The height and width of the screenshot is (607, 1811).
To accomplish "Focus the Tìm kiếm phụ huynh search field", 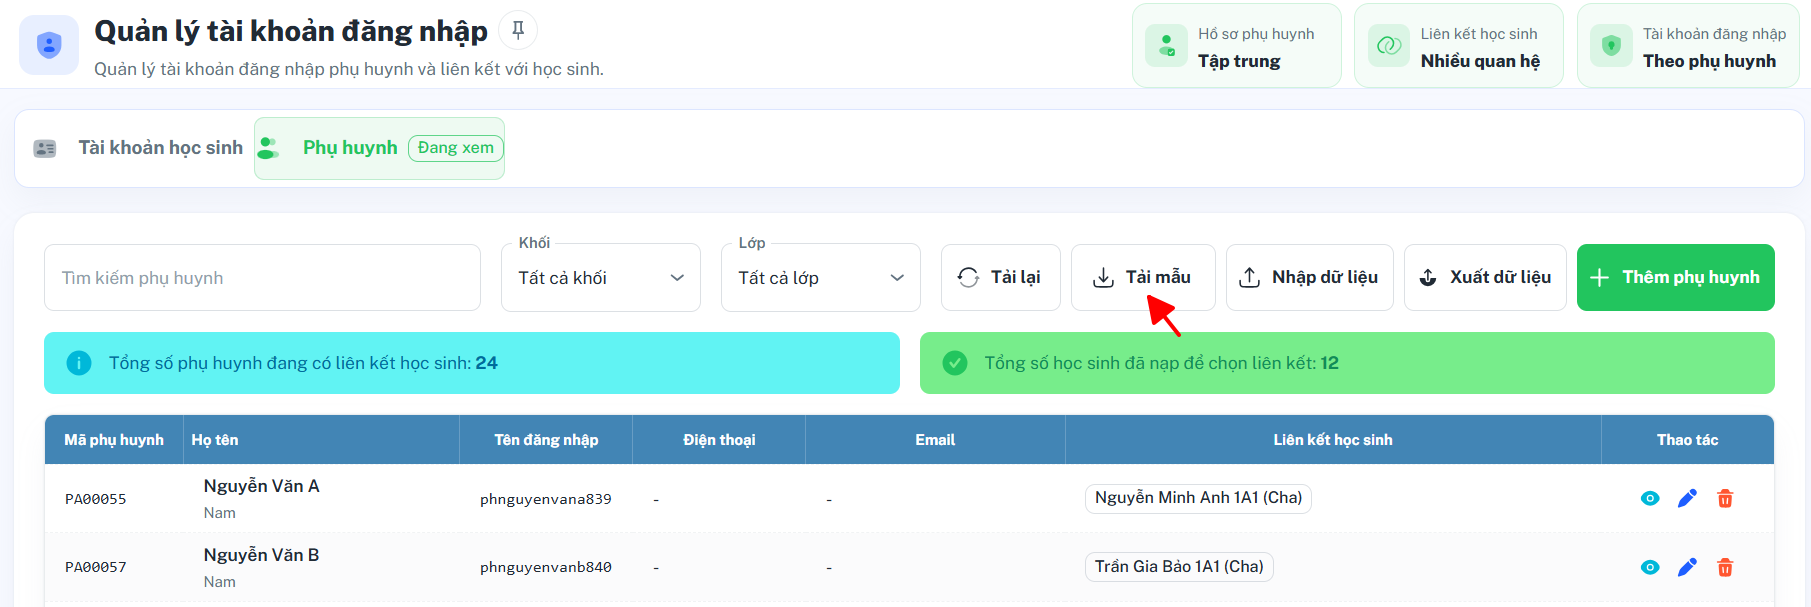I will pyautogui.click(x=262, y=278).
